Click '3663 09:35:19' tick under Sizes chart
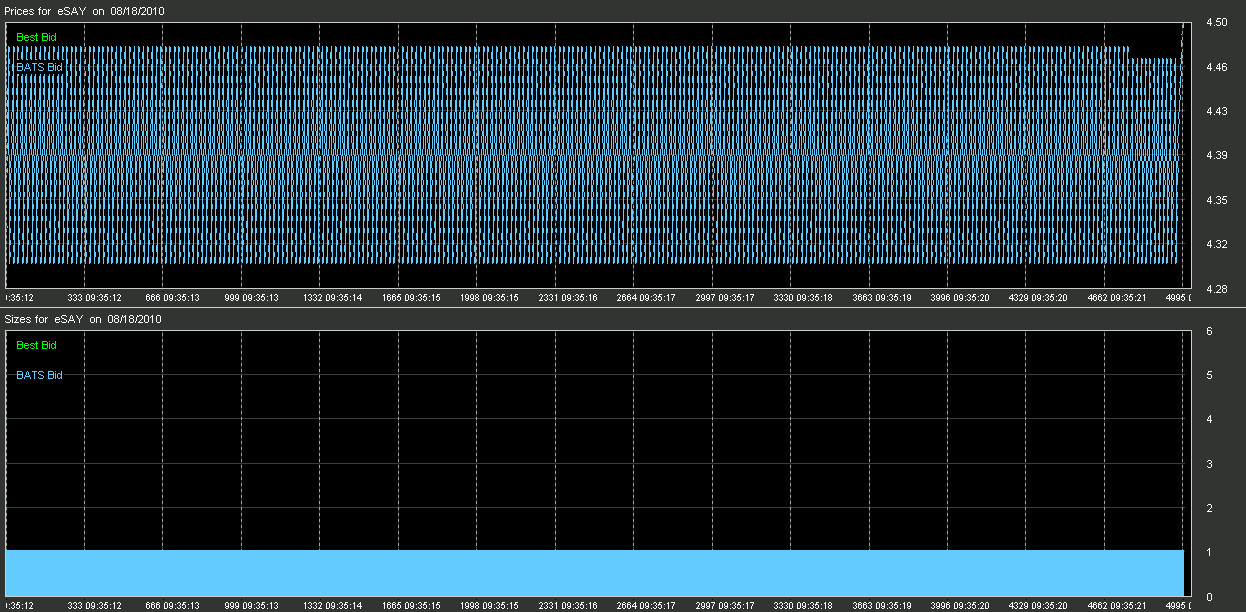This screenshot has height=612, width=1246. pos(882,606)
